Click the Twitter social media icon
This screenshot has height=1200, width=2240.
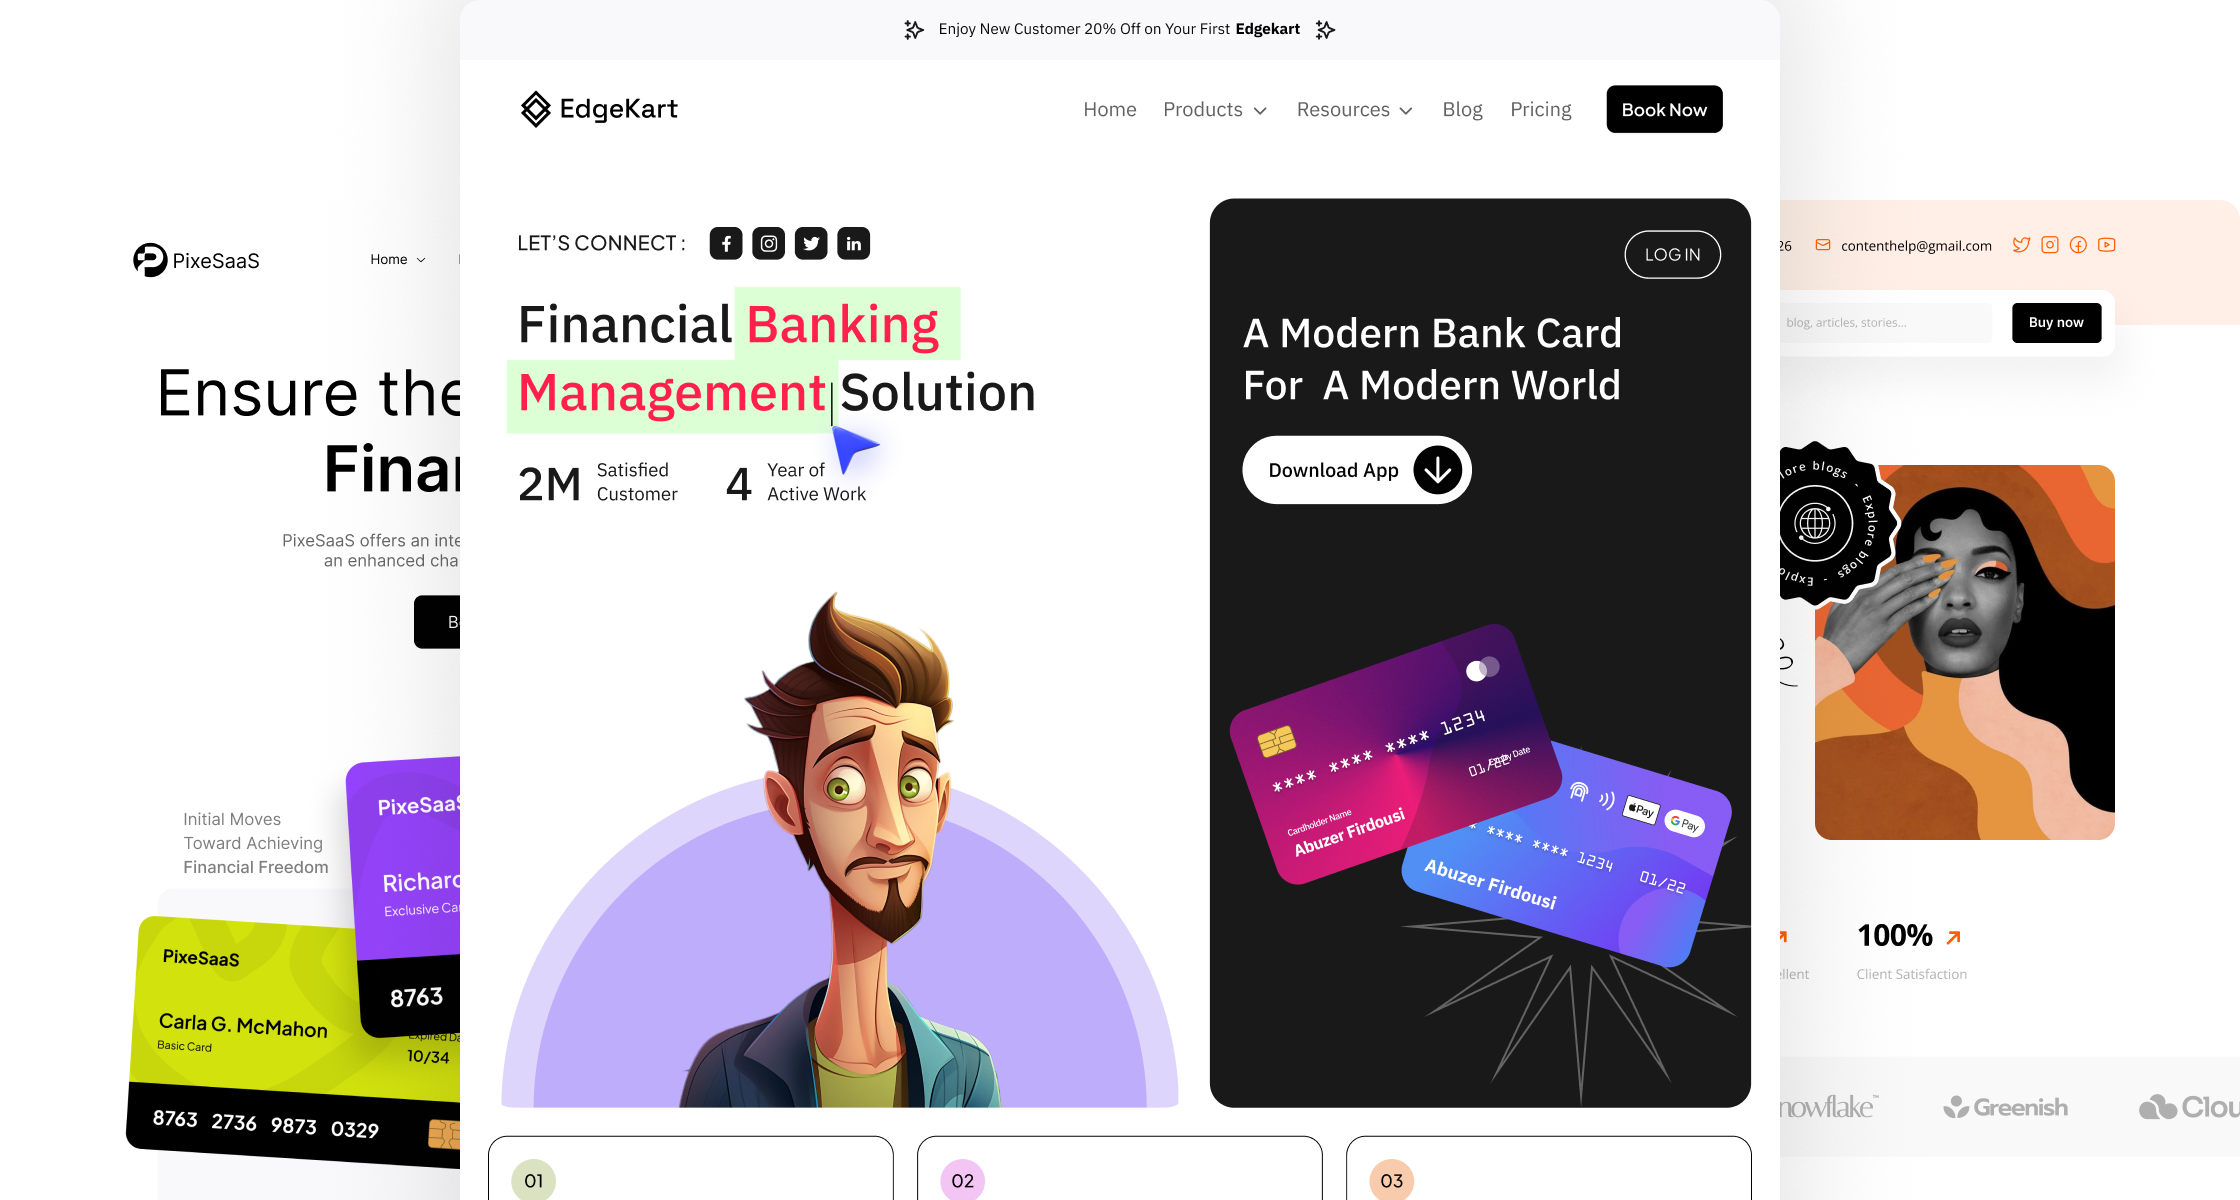click(x=812, y=243)
